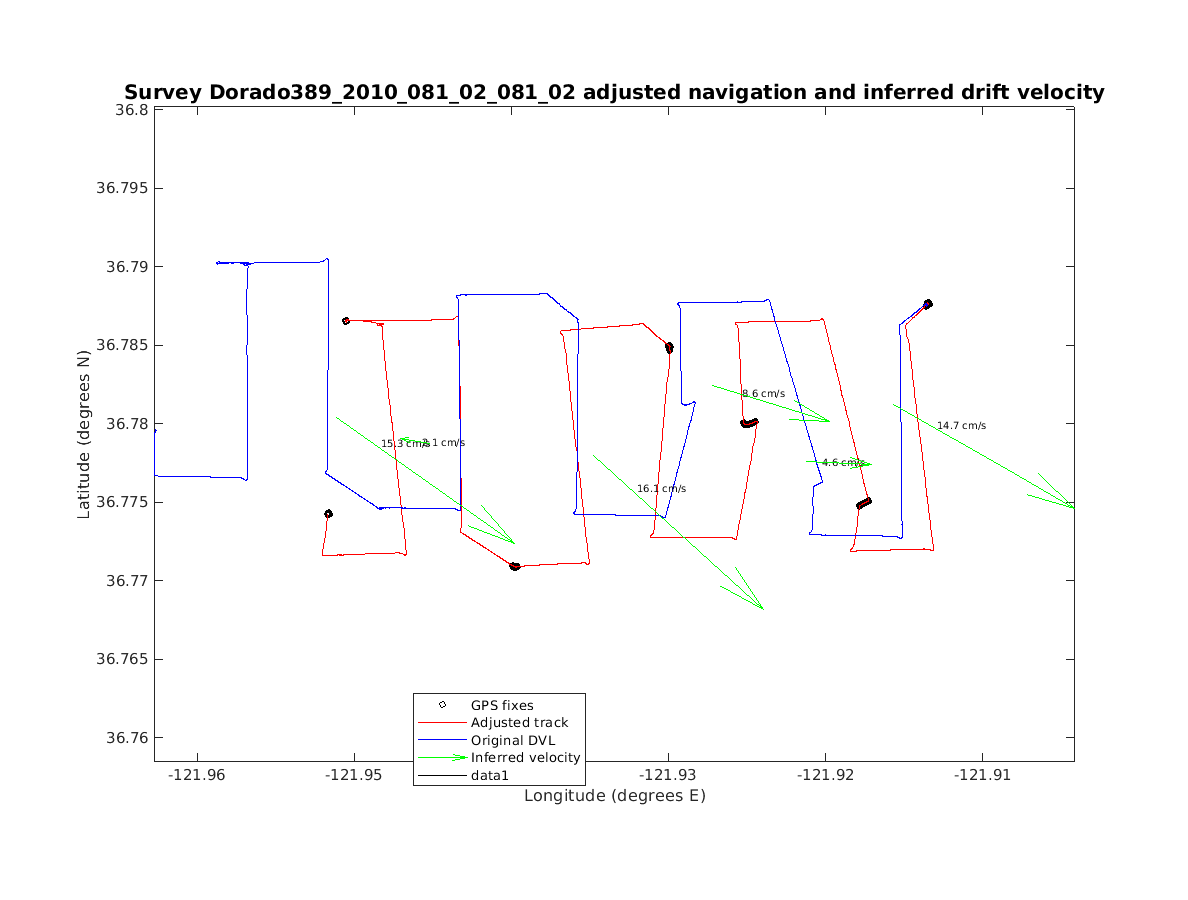The image size is (1188, 900).
Task: Click the green Inferred velocity arrow in legend
Action: coord(441,758)
